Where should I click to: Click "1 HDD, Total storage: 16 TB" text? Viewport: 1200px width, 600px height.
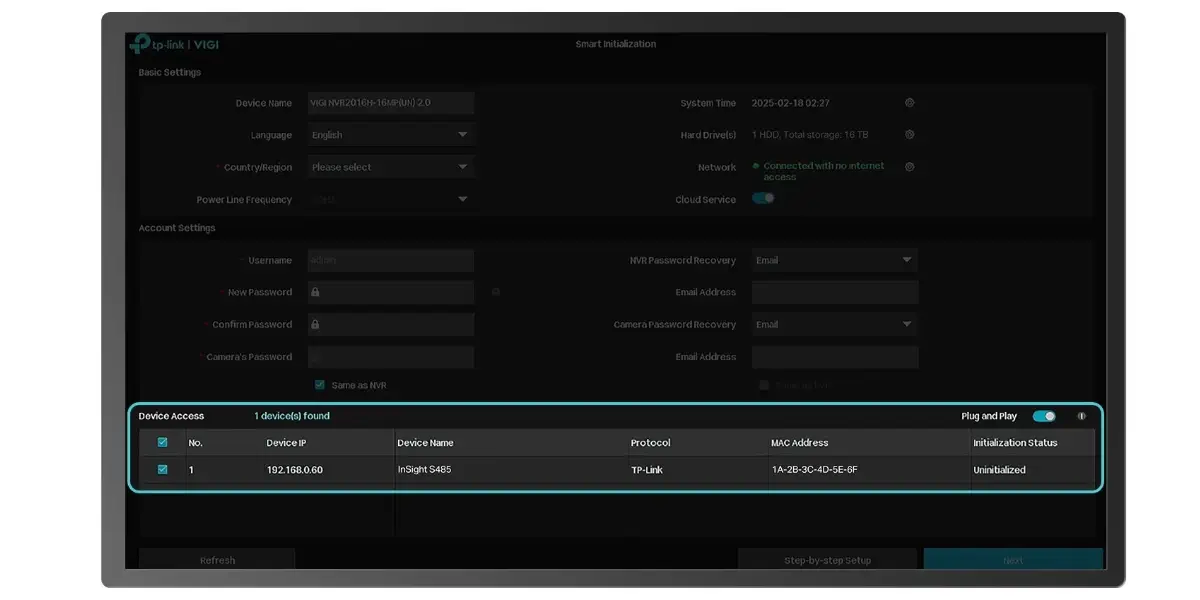coord(810,135)
